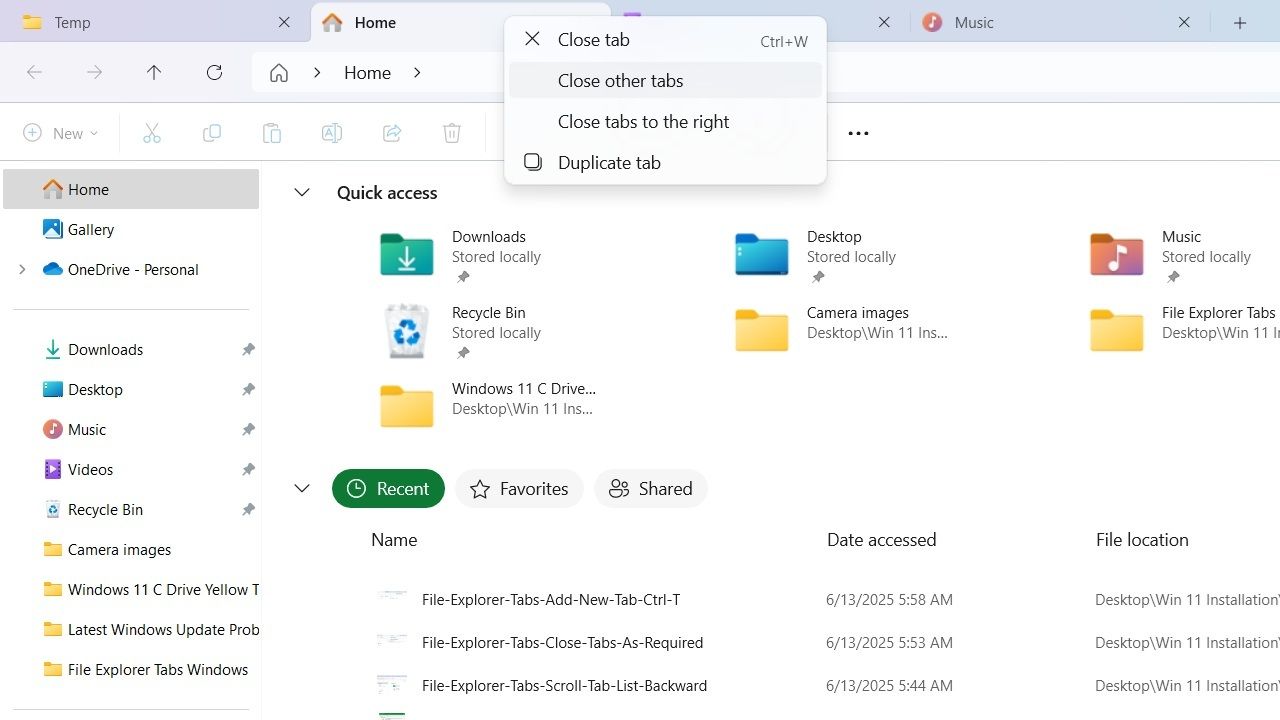Unpin Downloads from the sidebar pin
The width and height of the screenshot is (1280, 720).
click(x=248, y=349)
